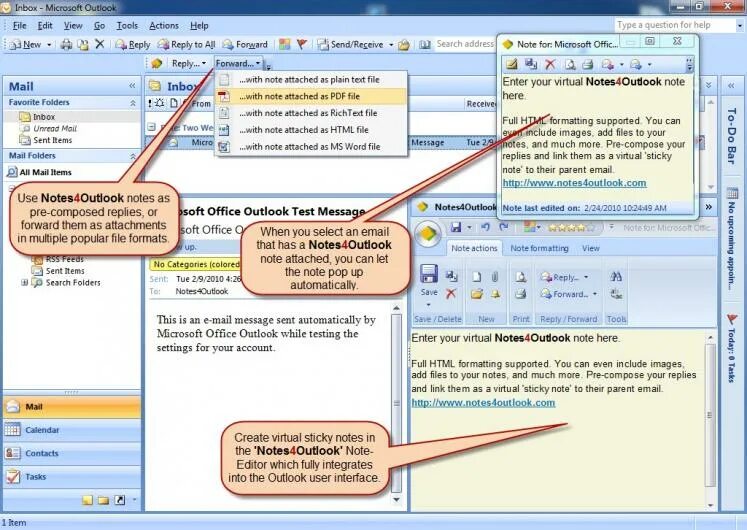This screenshot has height=530, width=747.
Task: Open the Tools menu
Action: coord(127,26)
